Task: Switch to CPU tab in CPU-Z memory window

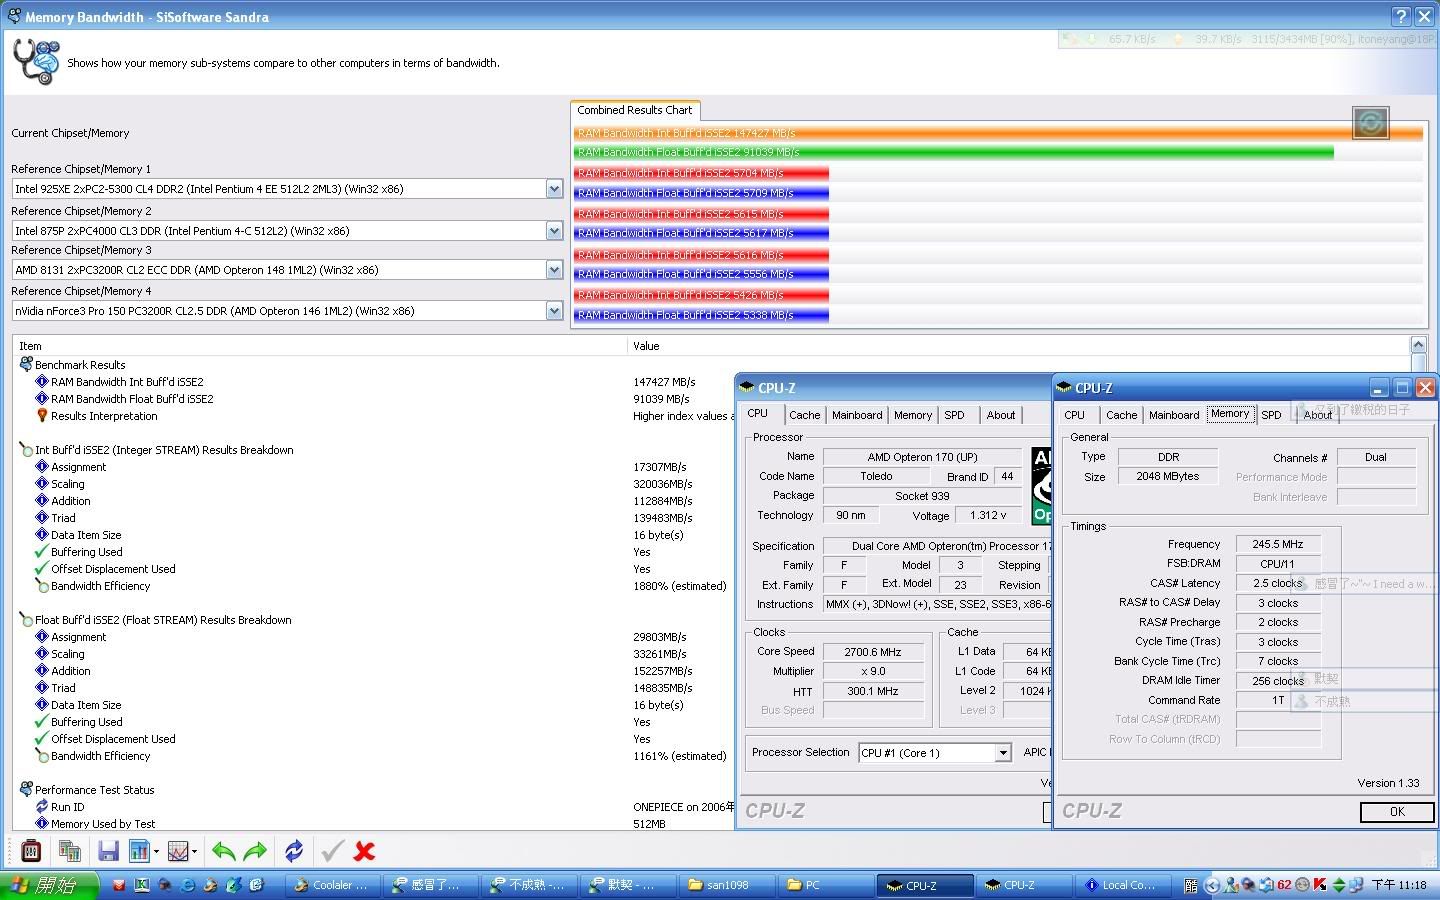Action: point(1075,415)
